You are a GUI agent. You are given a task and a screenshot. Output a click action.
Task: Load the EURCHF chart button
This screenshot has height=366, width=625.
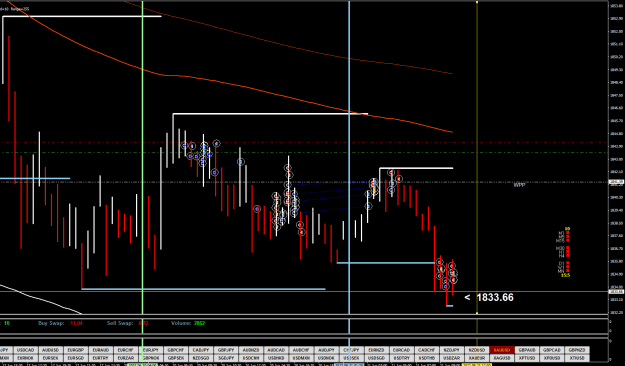pos(126,350)
